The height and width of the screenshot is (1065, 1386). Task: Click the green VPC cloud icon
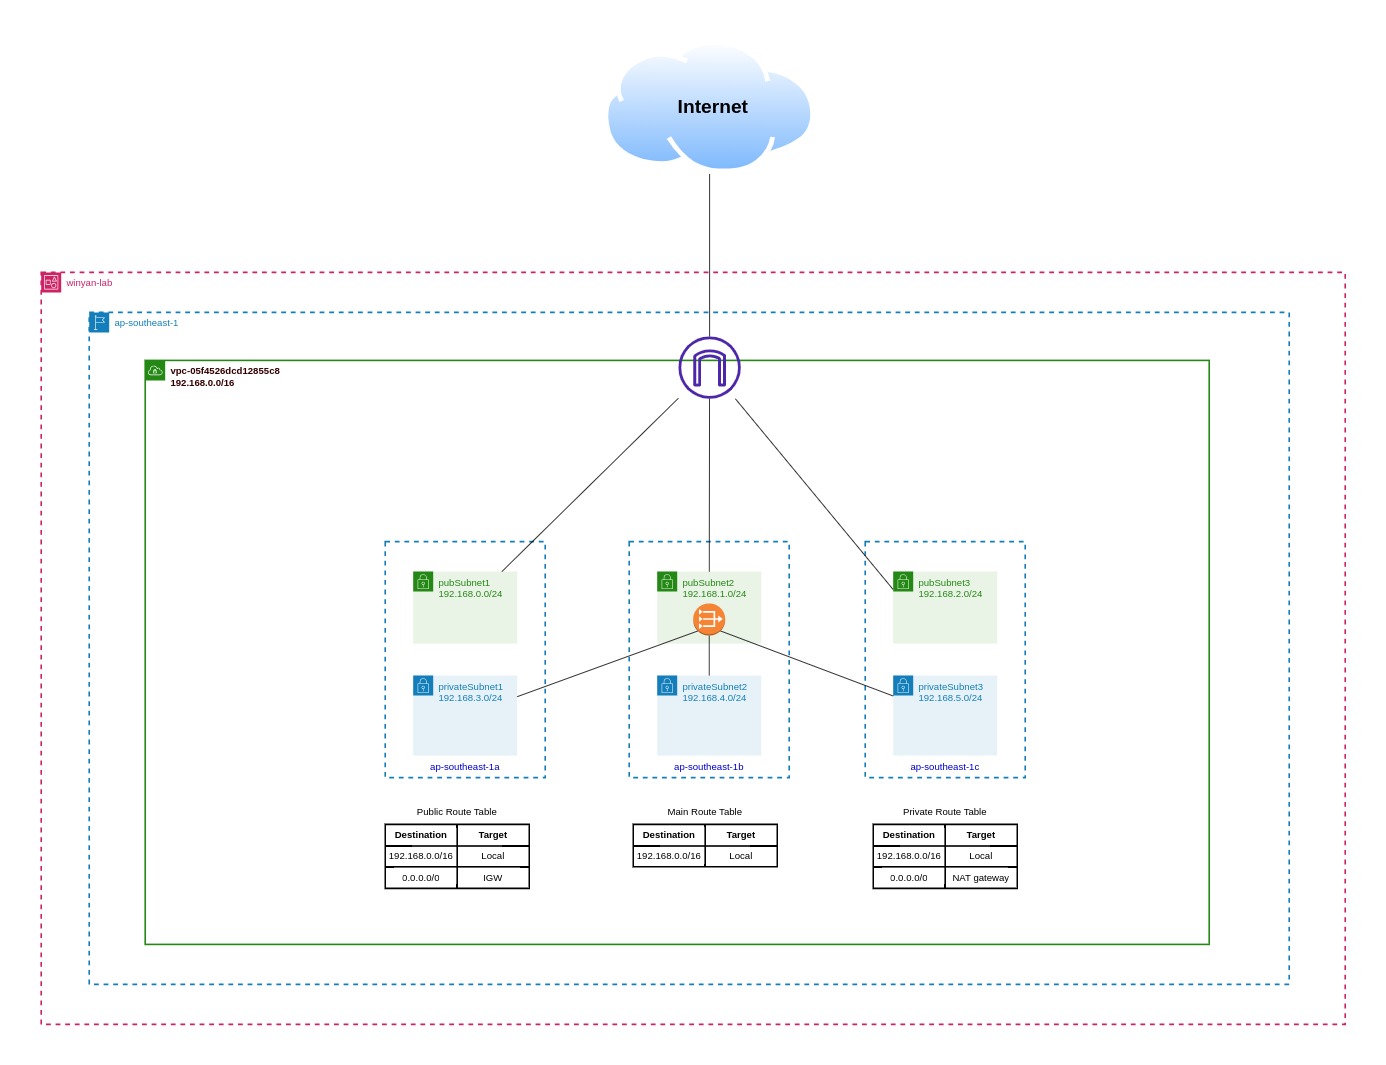pyautogui.click(x=155, y=370)
